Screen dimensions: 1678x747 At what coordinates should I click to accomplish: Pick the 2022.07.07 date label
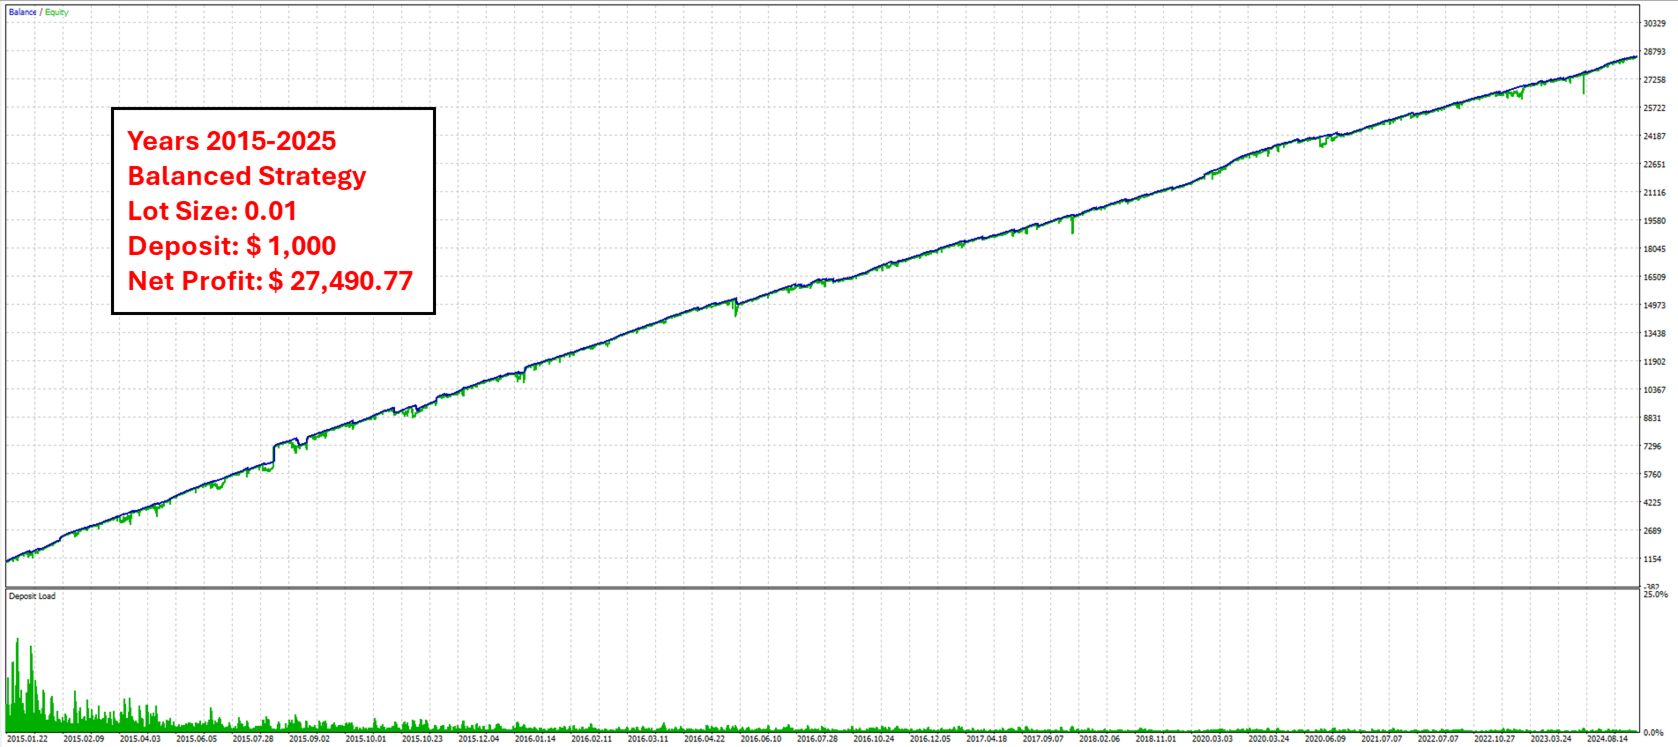tap(1438, 739)
